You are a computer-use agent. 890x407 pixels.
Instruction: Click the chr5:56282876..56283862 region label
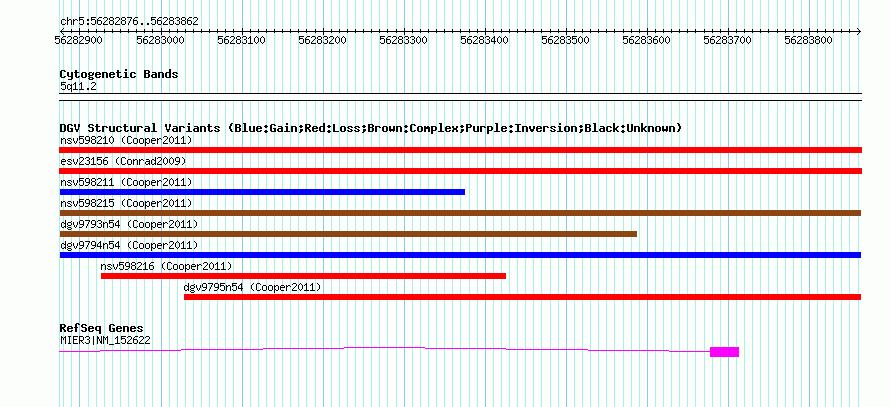coord(129,22)
